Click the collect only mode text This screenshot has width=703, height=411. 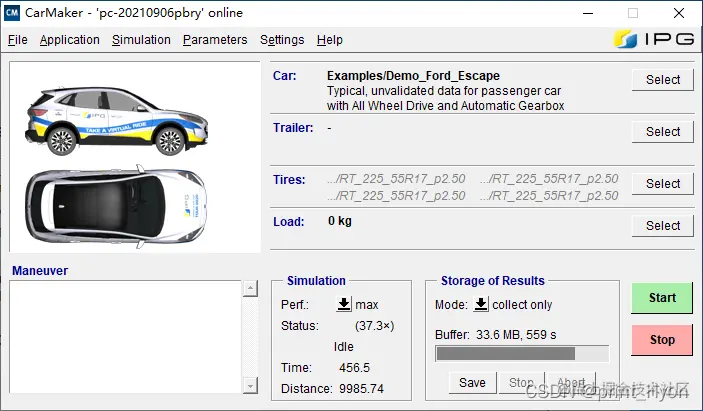522,305
